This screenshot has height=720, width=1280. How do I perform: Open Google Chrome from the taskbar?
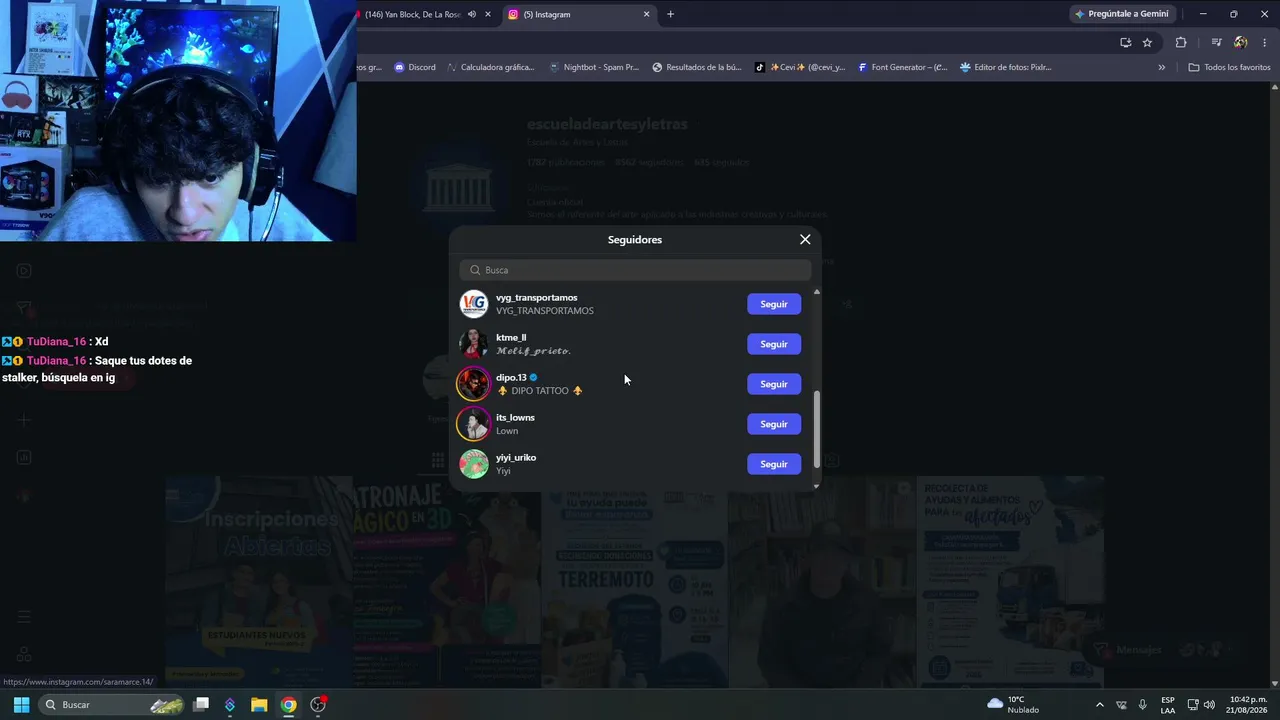[288, 705]
